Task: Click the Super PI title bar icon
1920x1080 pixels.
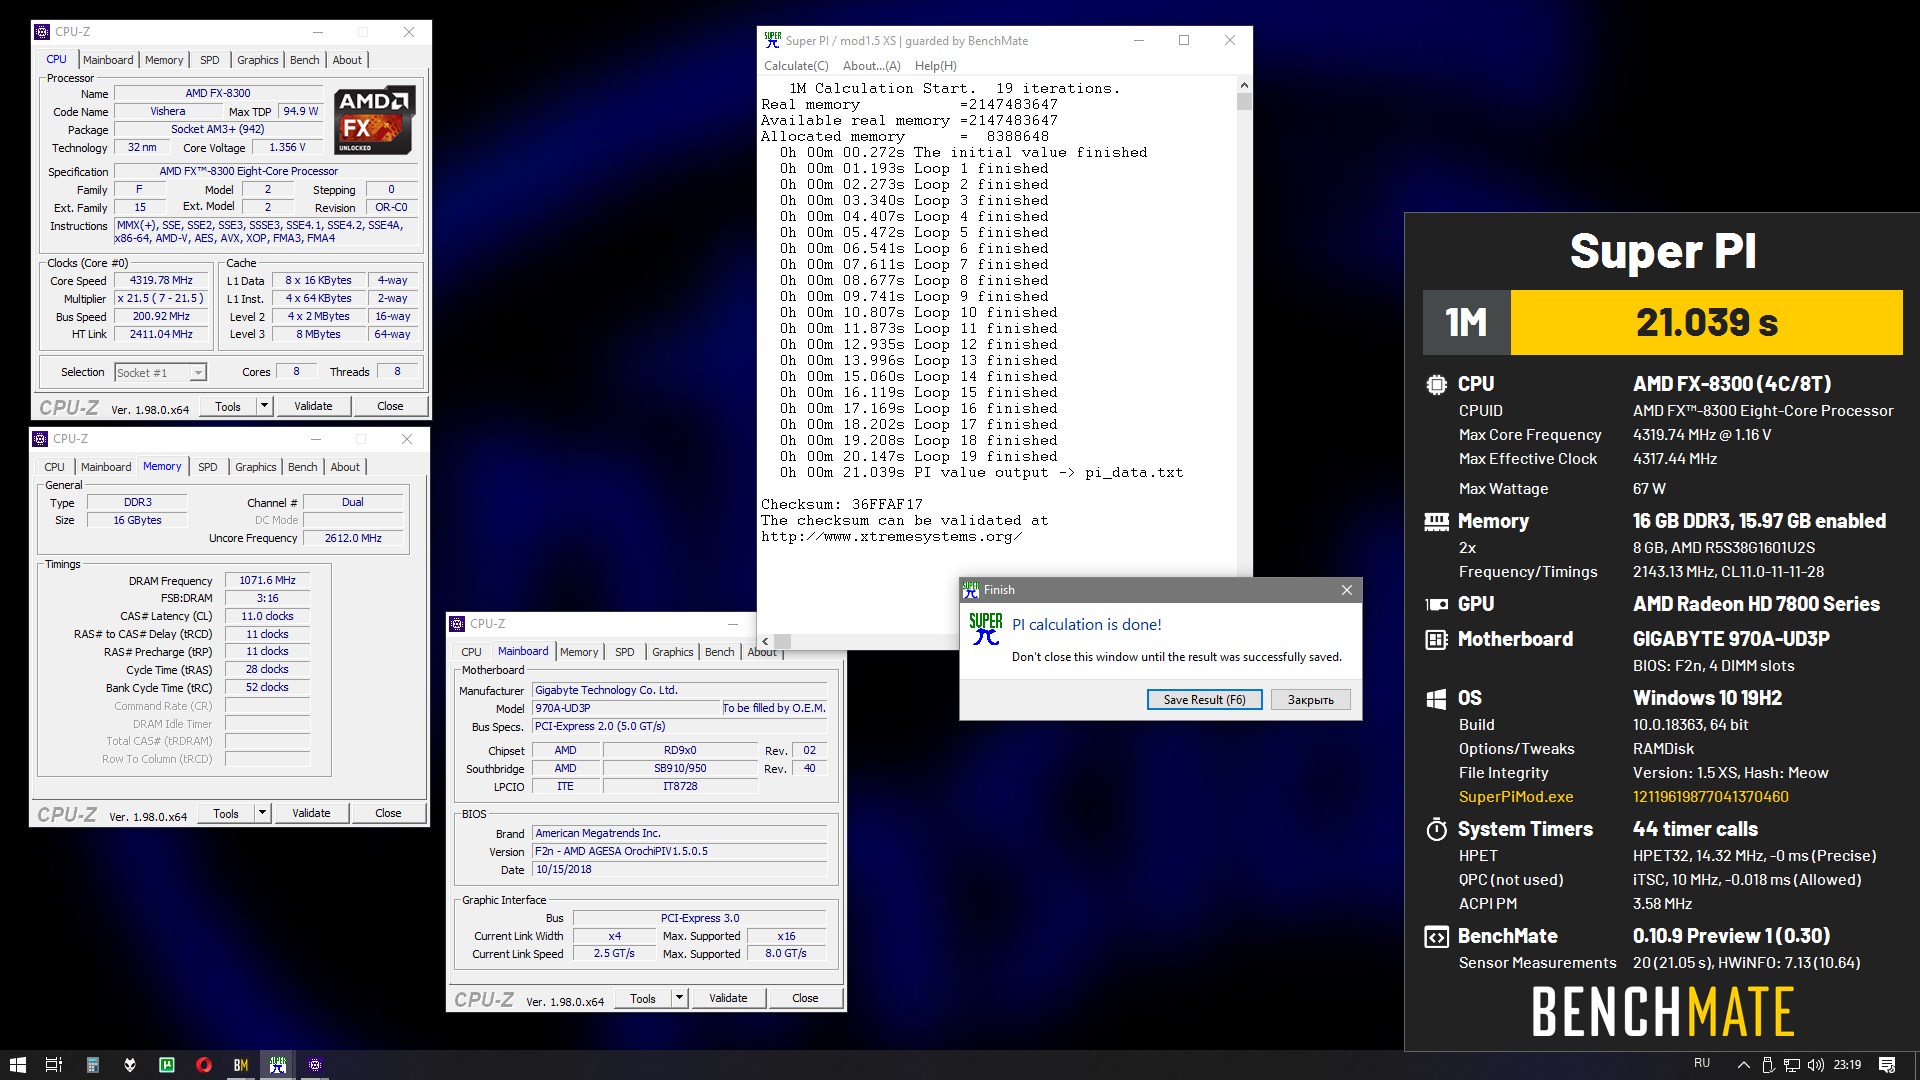Action: 772,40
